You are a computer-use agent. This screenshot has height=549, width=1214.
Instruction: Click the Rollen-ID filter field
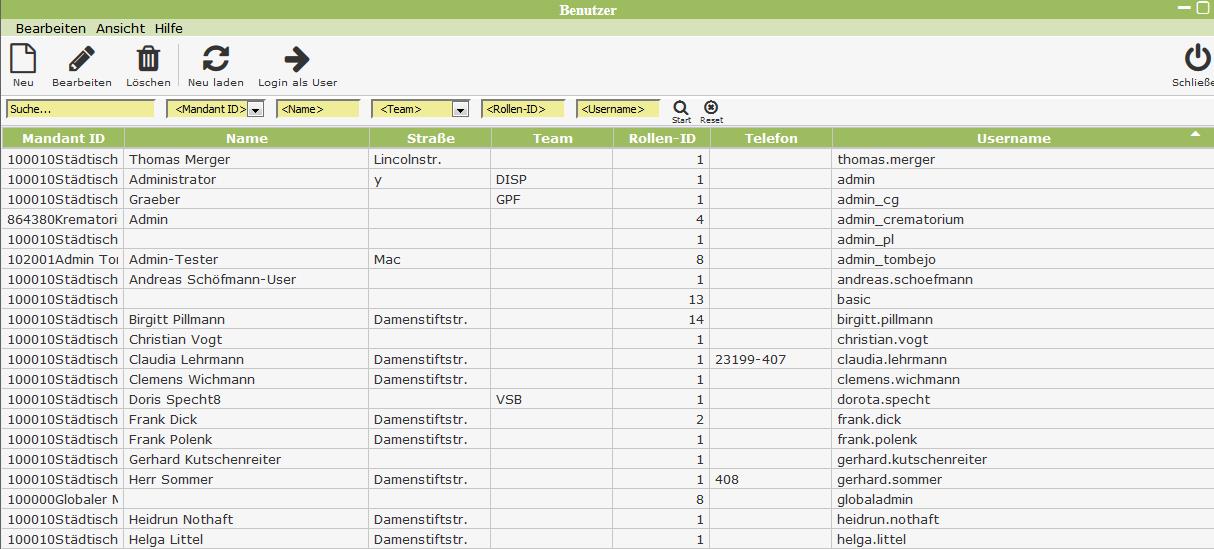(522, 109)
